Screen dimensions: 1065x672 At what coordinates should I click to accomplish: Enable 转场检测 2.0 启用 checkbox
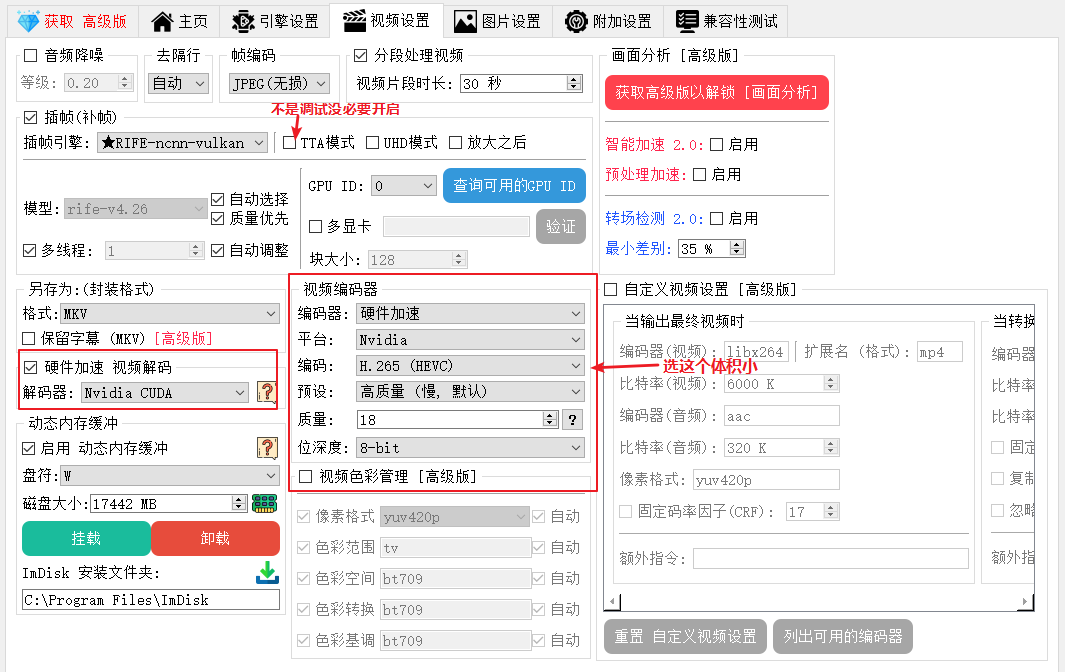(x=716, y=219)
